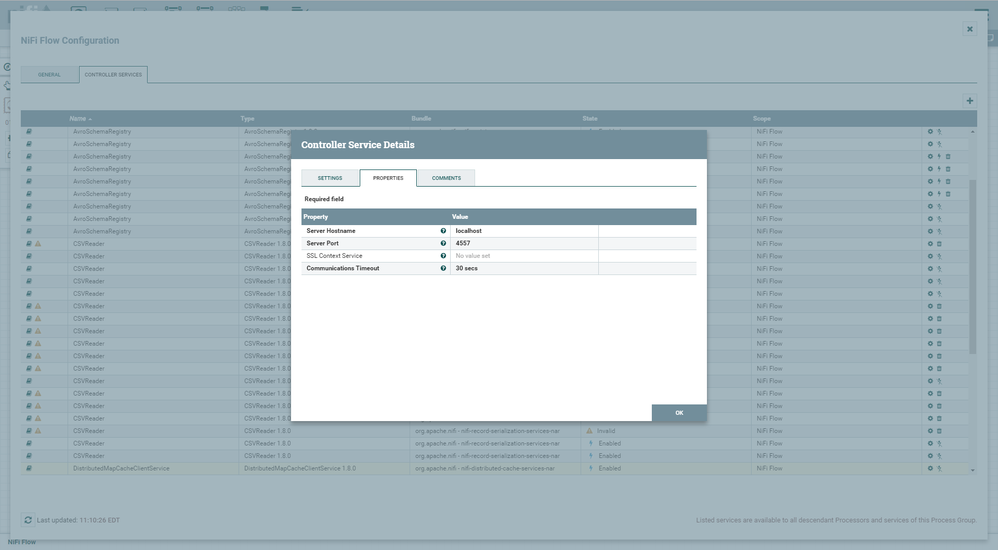
Task: Select the '30 secs' timeout value
Action: 524,268
